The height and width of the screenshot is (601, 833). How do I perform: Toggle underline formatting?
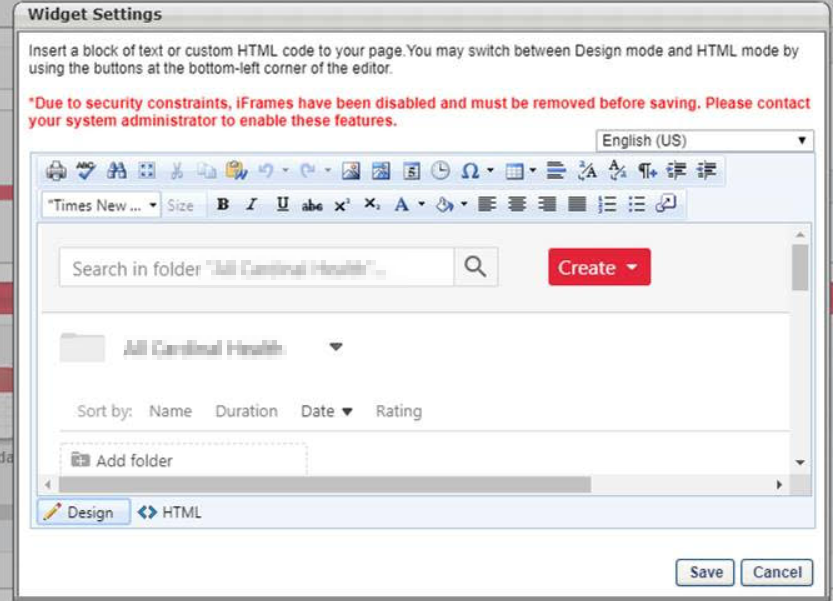281,203
